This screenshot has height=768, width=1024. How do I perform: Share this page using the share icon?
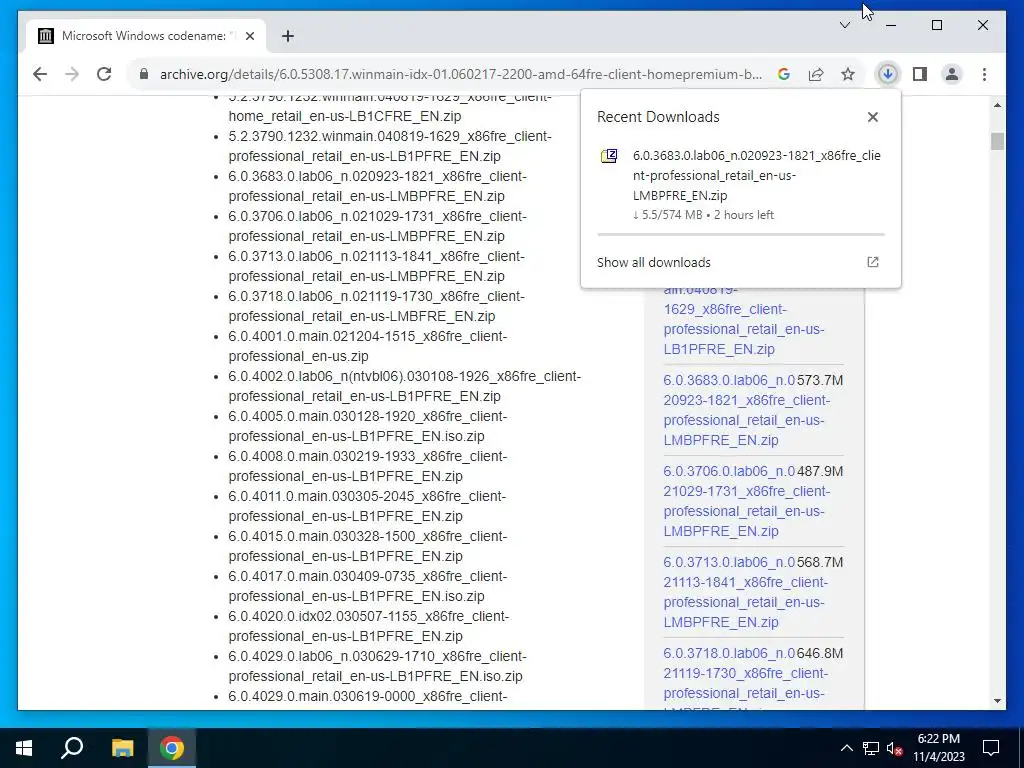point(816,74)
